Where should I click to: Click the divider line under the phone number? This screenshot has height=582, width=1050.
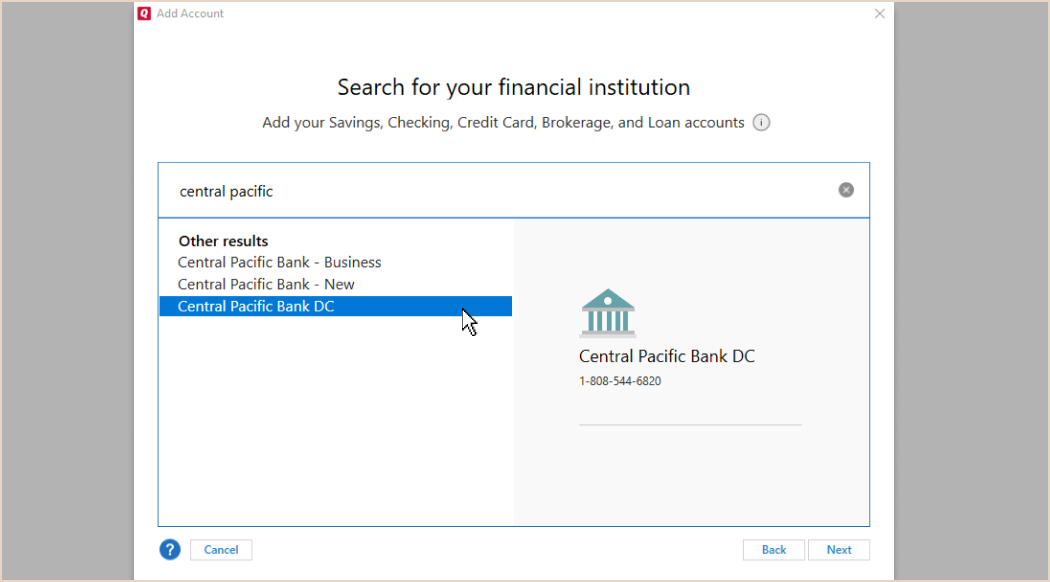pyautogui.click(x=690, y=425)
